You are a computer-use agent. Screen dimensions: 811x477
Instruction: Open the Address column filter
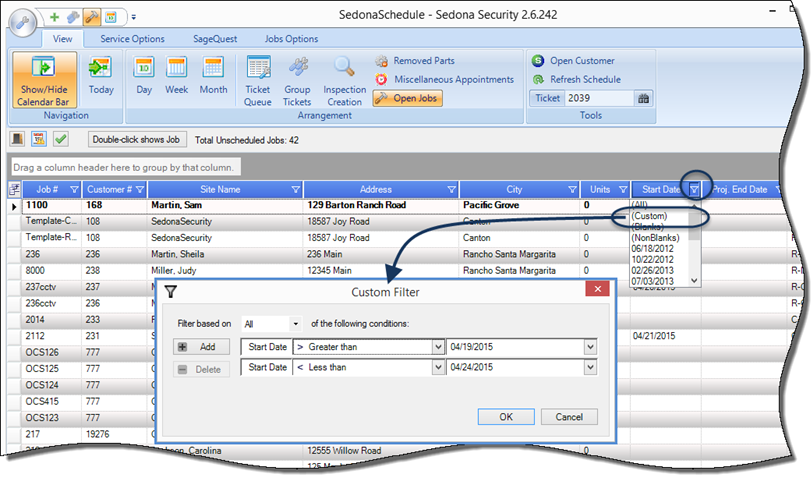452,190
